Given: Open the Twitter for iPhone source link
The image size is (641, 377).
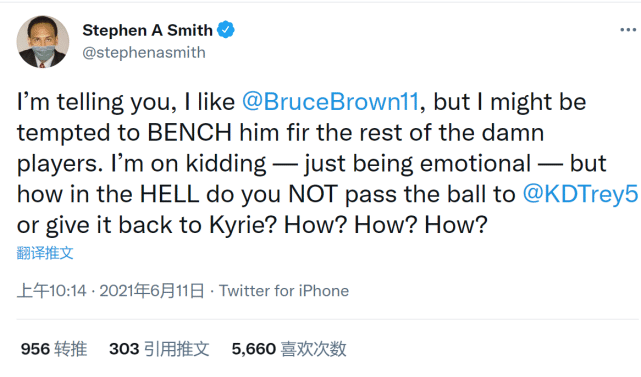Looking at the screenshot, I should (x=284, y=291).
